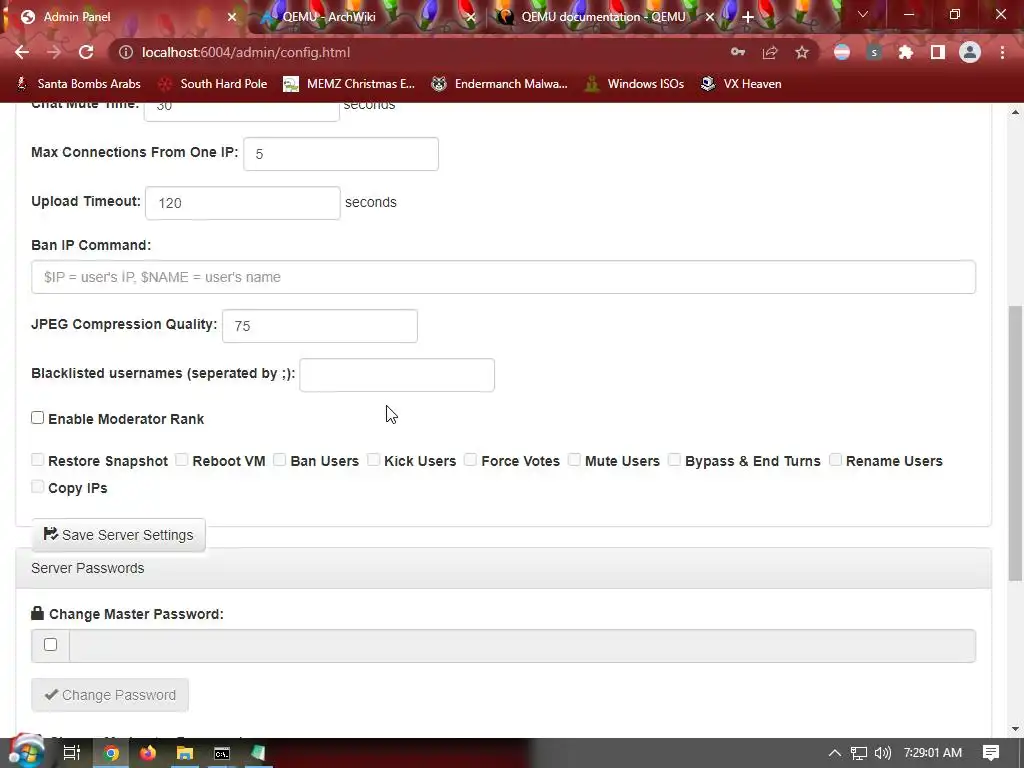Screen dimensions: 1024x768
Task: Open the notification center icon
Action: 991,753
